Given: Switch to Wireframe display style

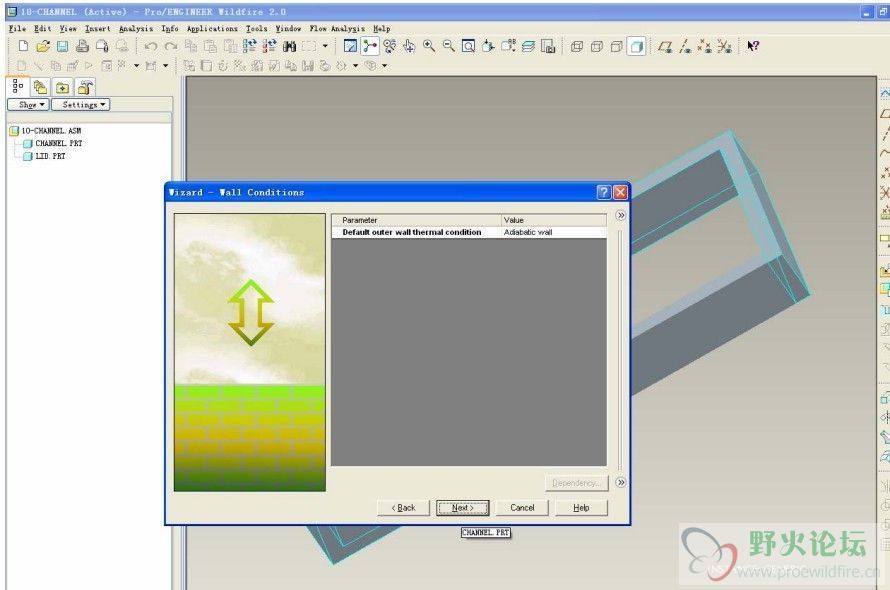Looking at the screenshot, I should click(x=577, y=46).
